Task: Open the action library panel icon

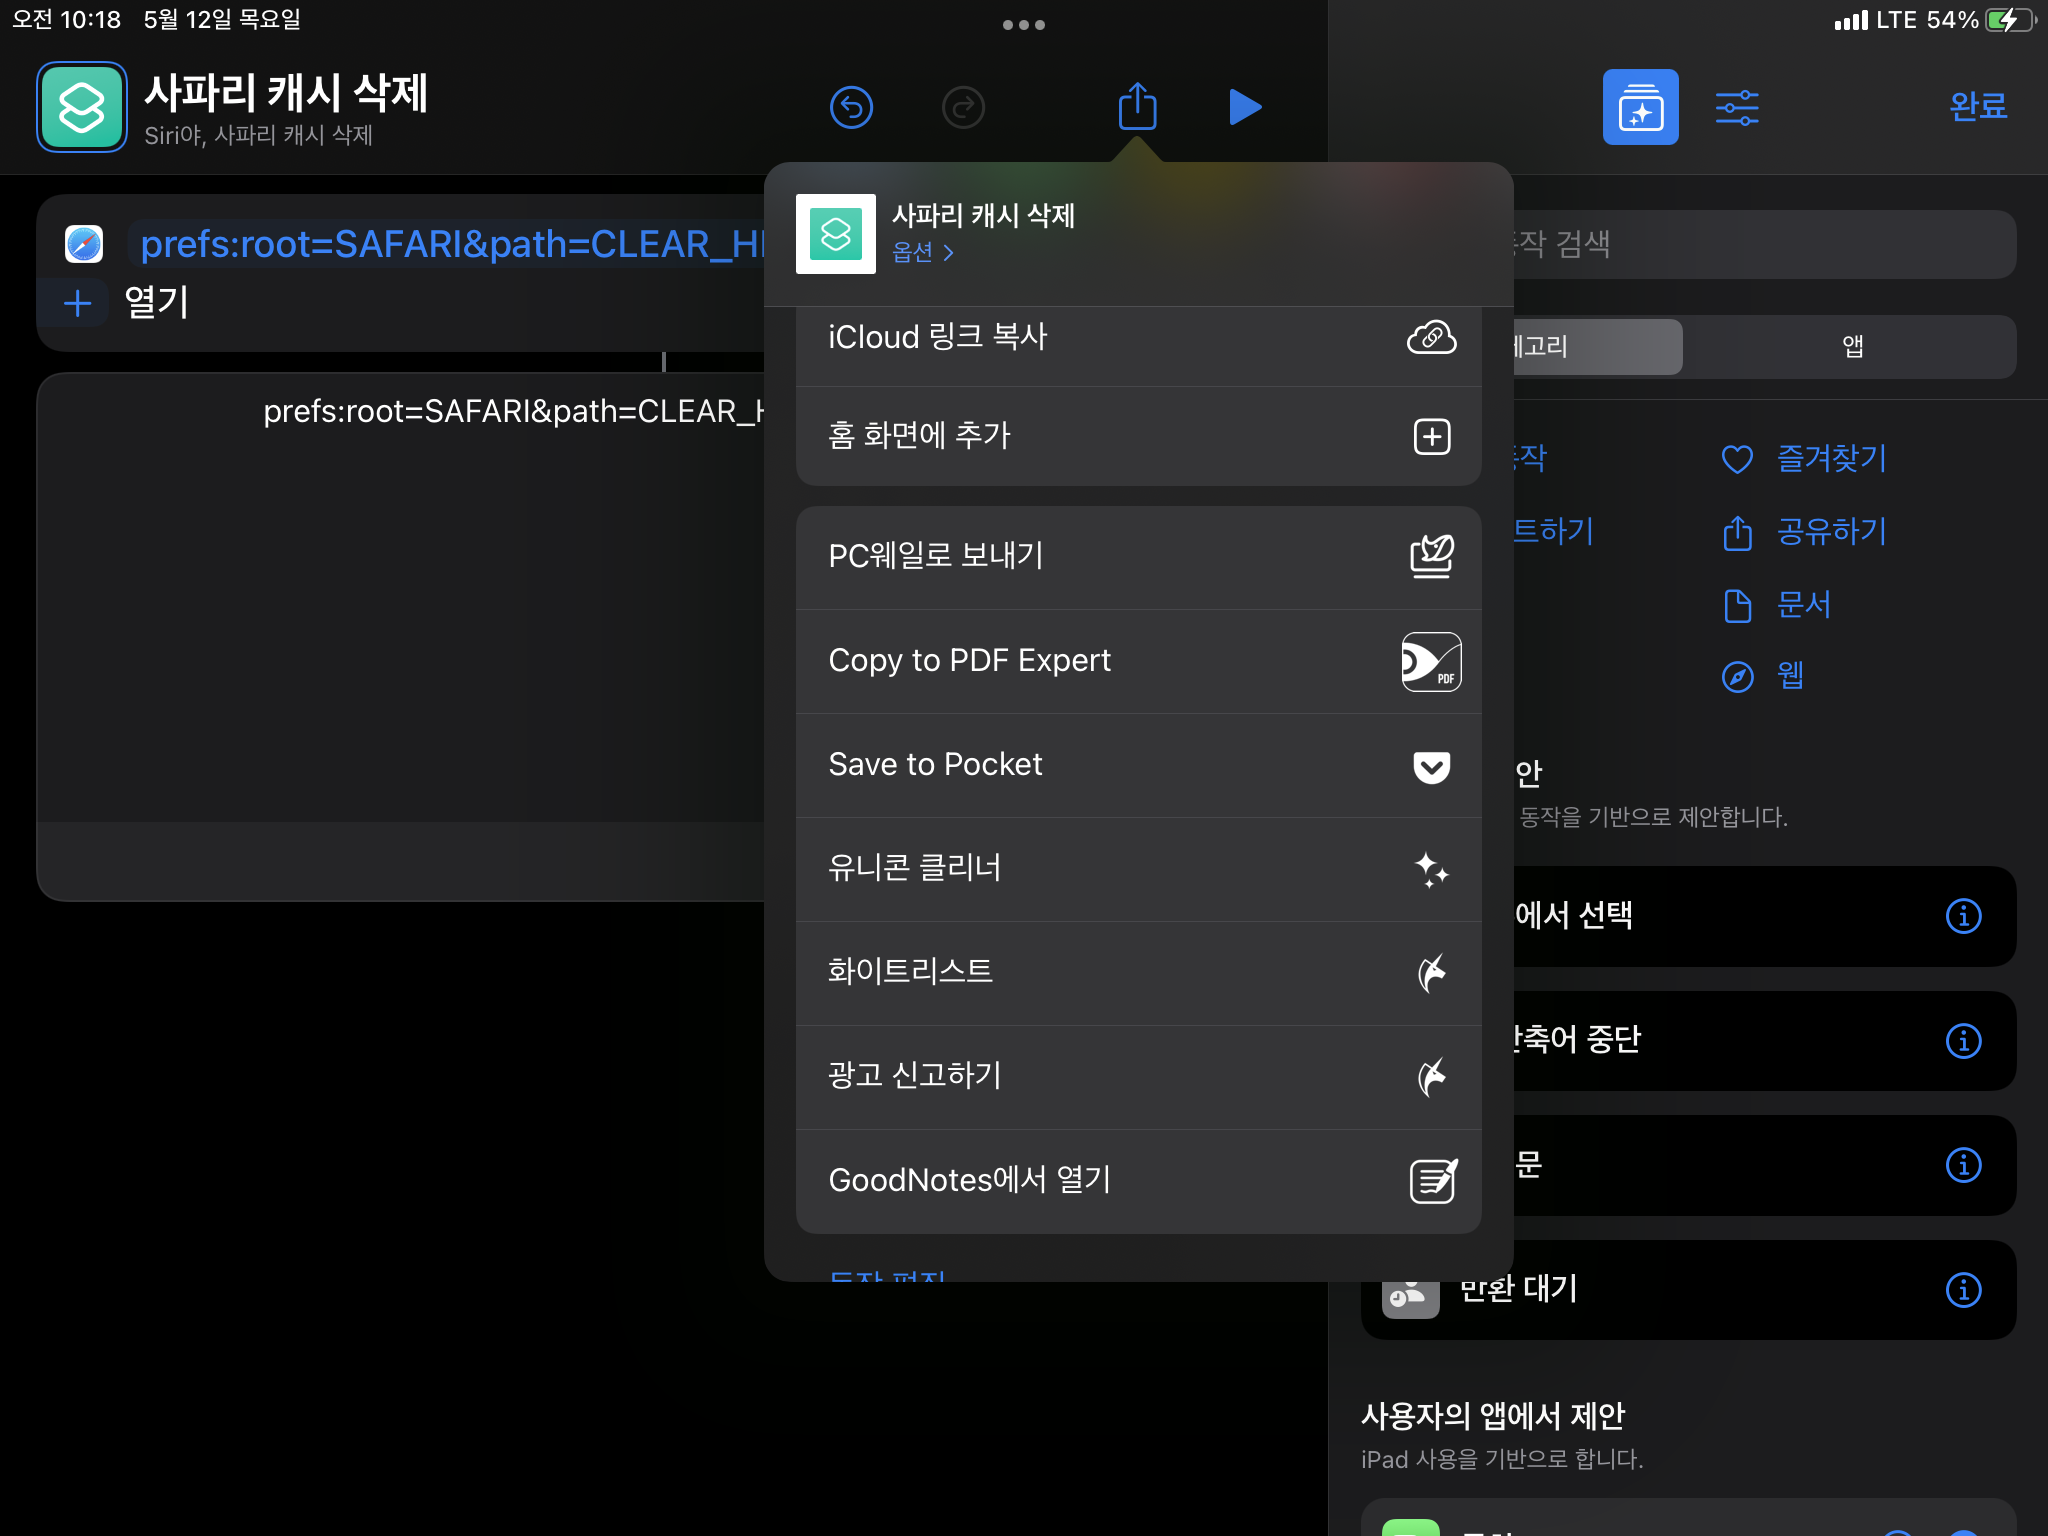Action: (1641, 107)
